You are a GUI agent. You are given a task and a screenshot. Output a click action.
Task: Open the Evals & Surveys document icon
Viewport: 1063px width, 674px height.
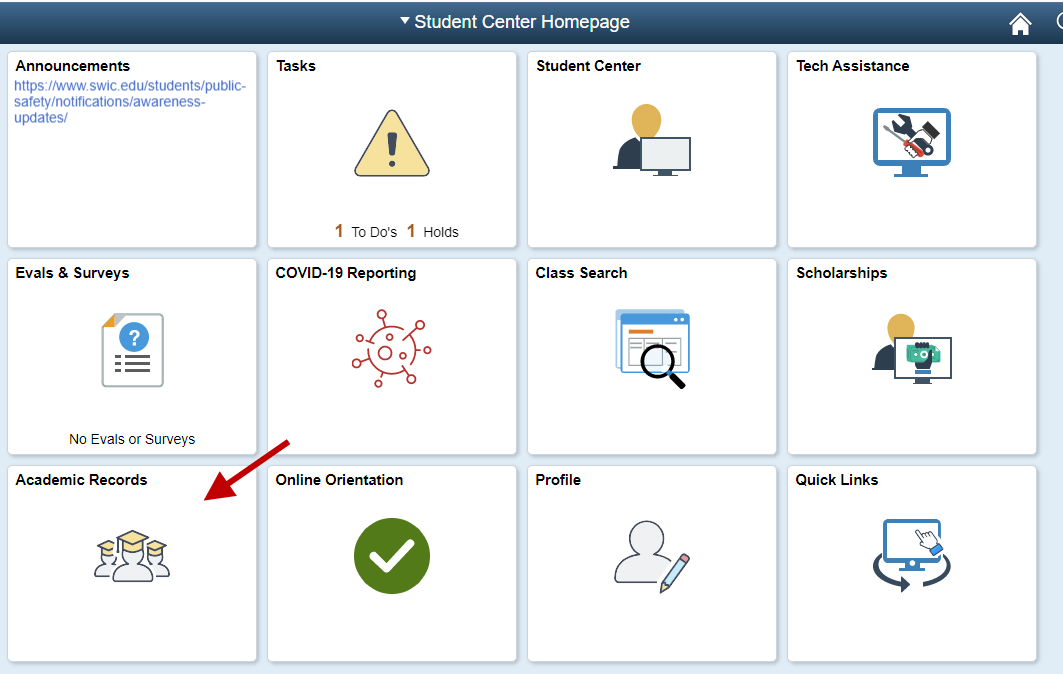[132, 350]
